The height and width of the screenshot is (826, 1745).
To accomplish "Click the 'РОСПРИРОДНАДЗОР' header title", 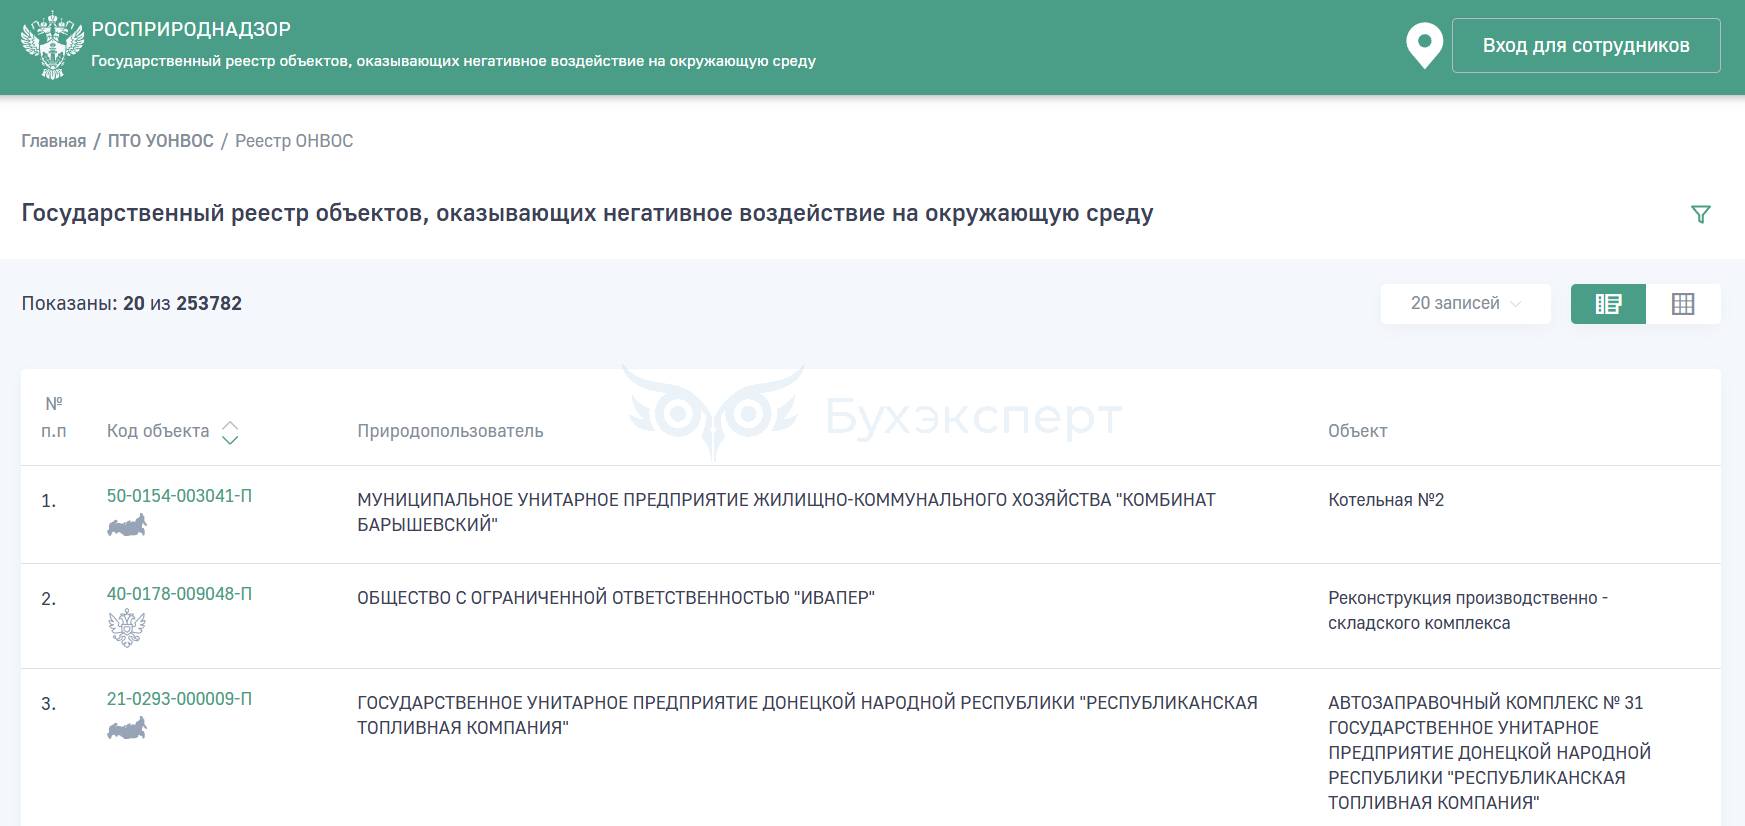I will tap(191, 30).
